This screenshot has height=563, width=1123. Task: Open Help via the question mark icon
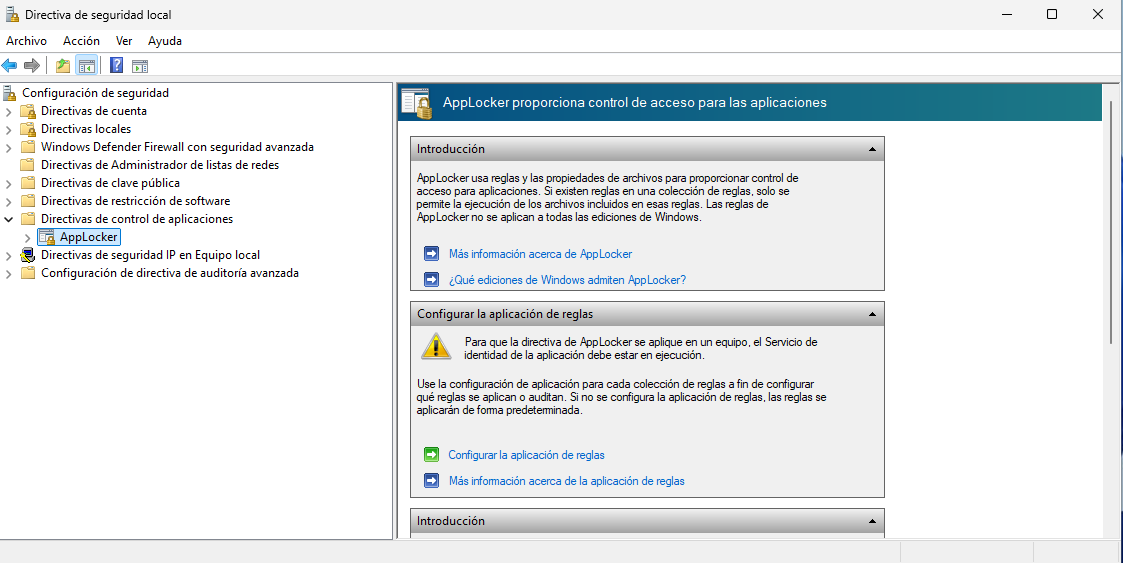pos(117,66)
